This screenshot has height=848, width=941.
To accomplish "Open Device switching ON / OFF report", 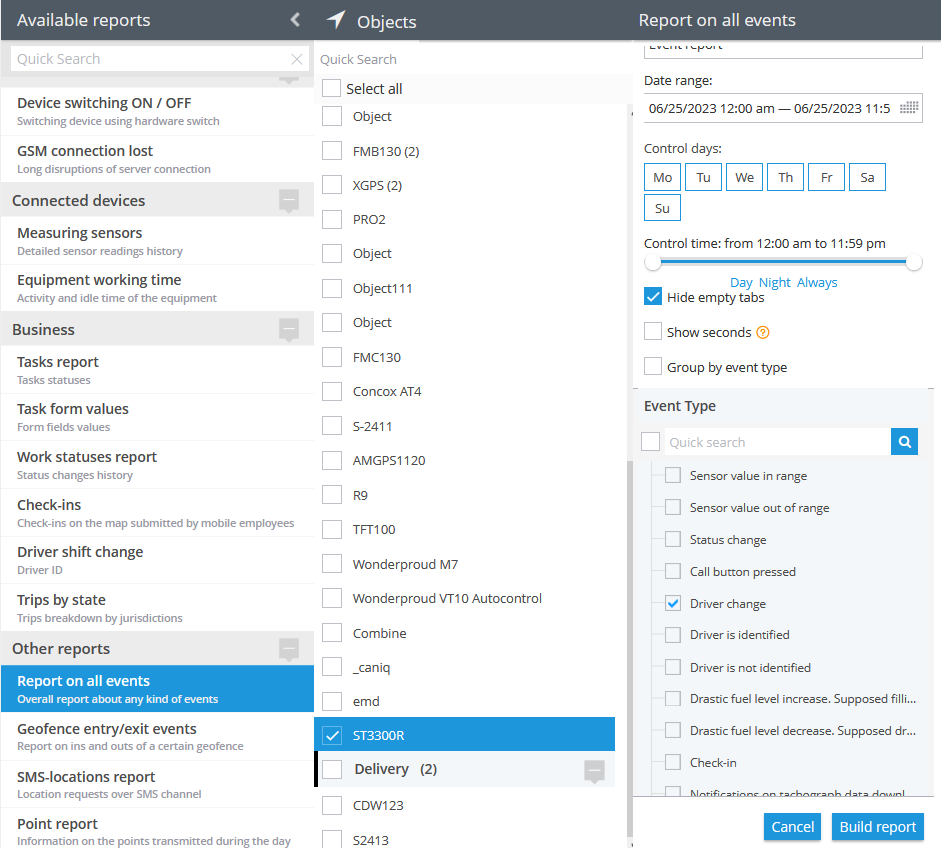I will [x=157, y=111].
